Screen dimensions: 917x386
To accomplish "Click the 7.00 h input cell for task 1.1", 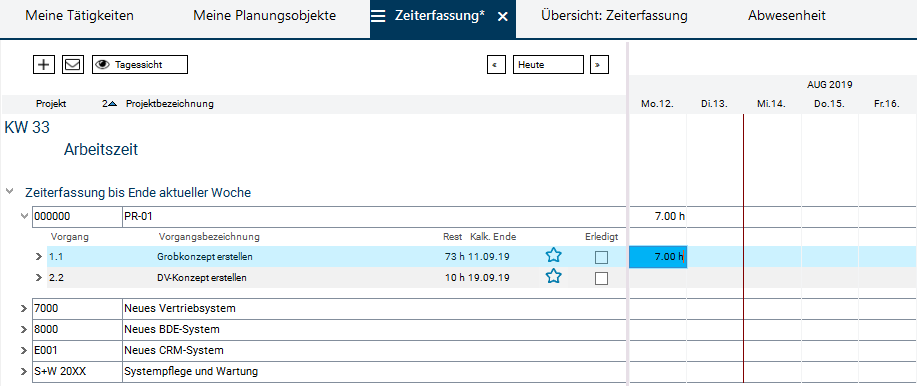I will pos(658,257).
